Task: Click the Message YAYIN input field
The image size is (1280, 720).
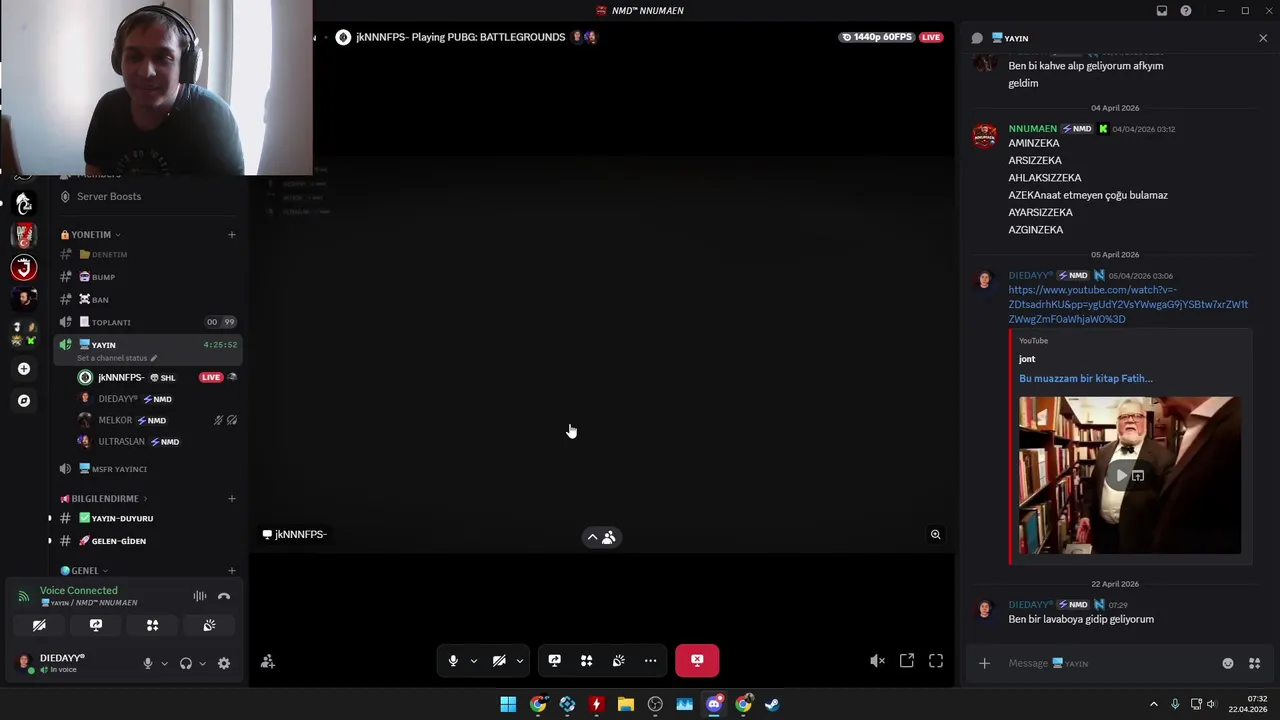Action: click(1110, 664)
